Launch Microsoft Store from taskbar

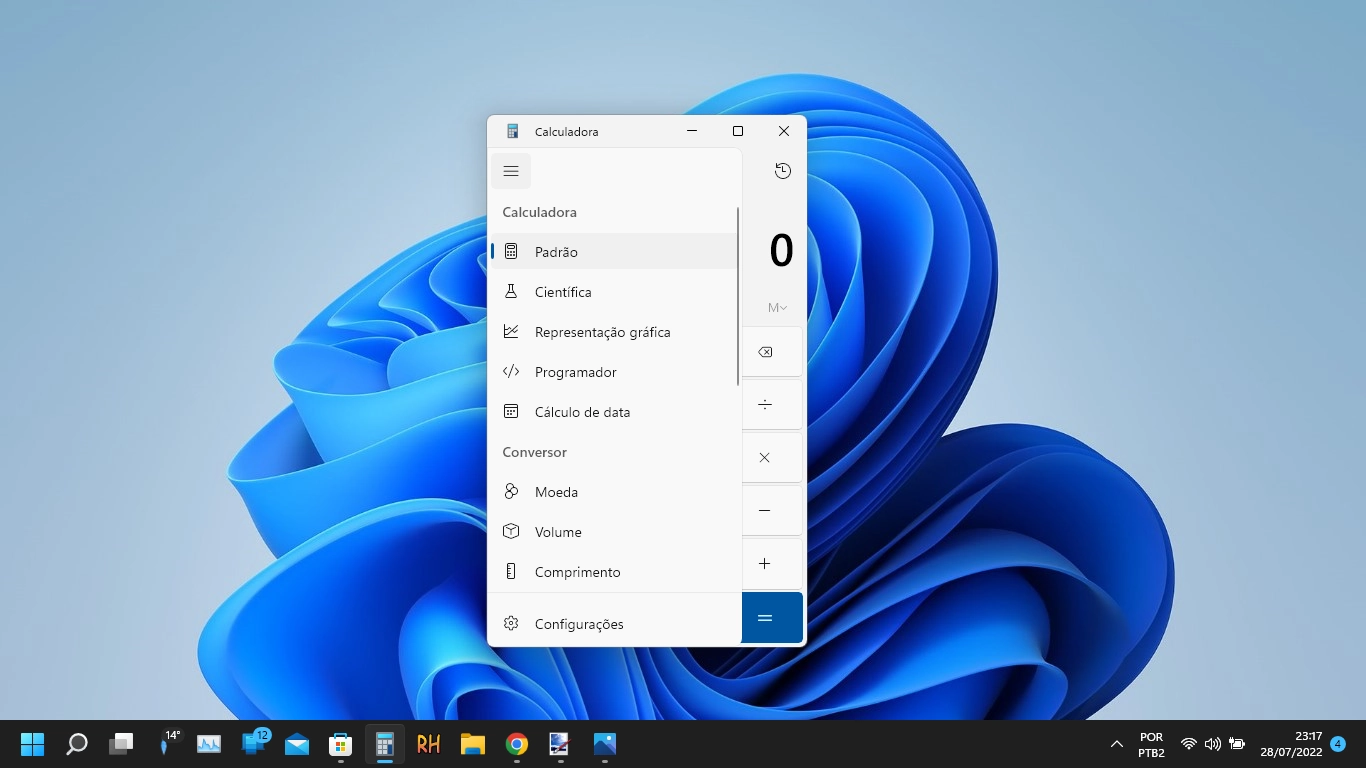(341, 744)
